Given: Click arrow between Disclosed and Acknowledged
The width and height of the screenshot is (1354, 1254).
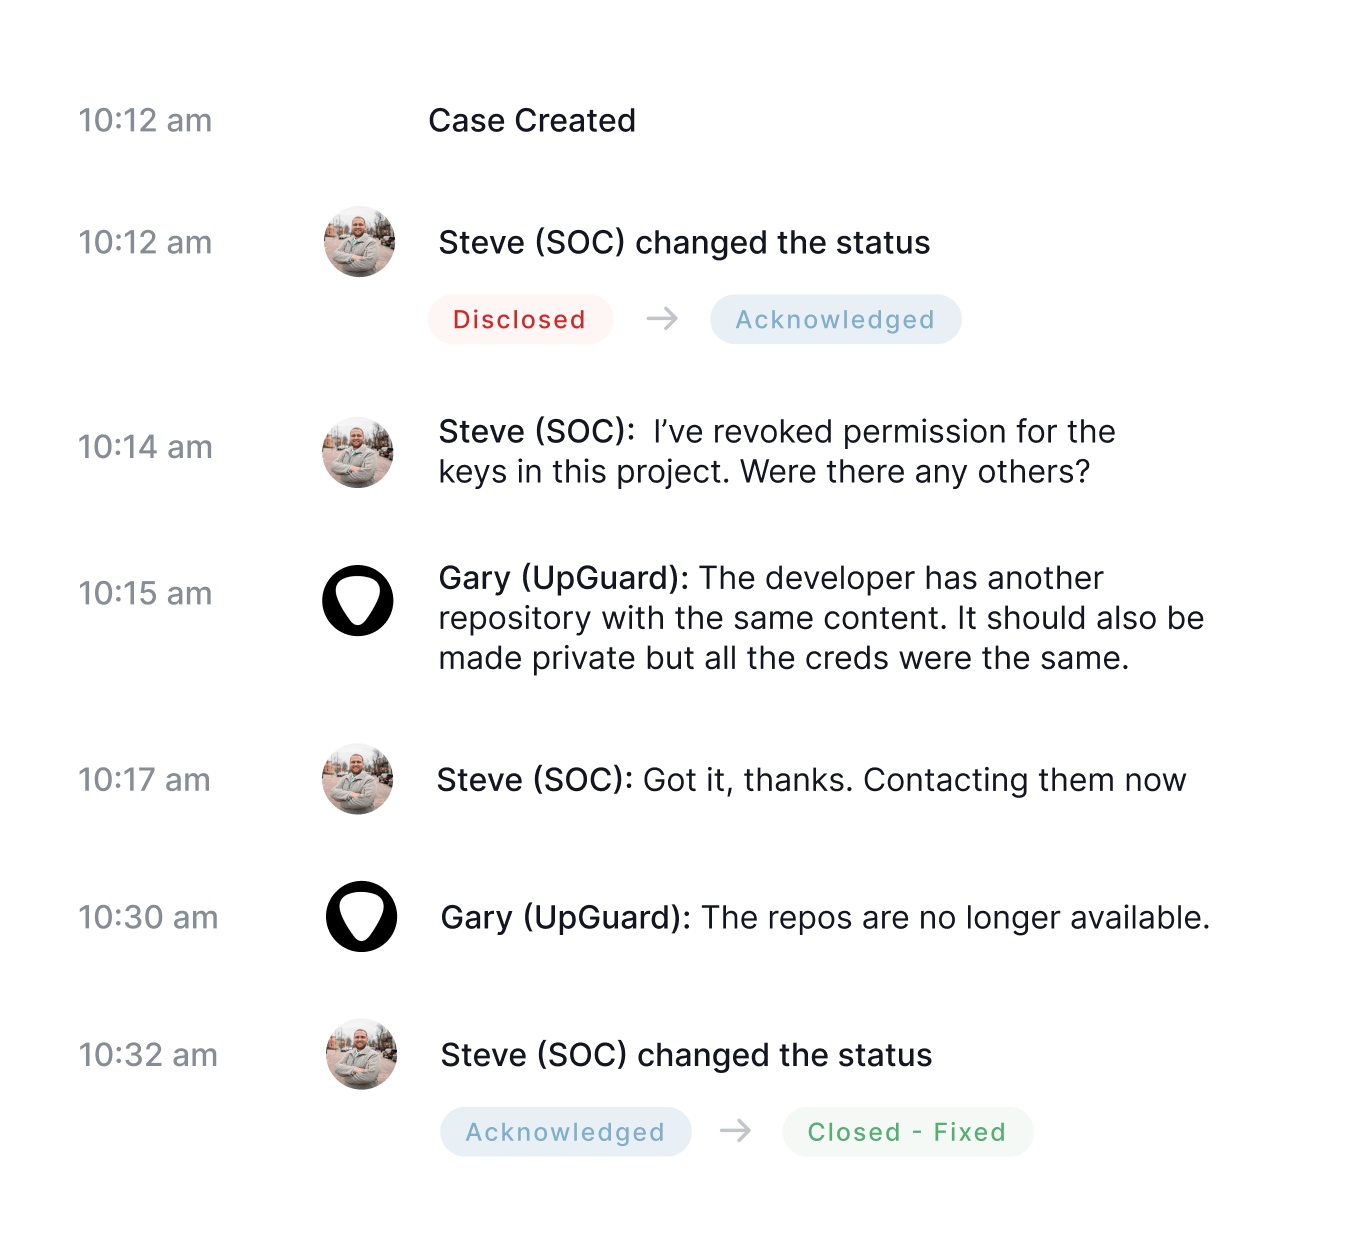Looking at the screenshot, I should coord(662,319).
